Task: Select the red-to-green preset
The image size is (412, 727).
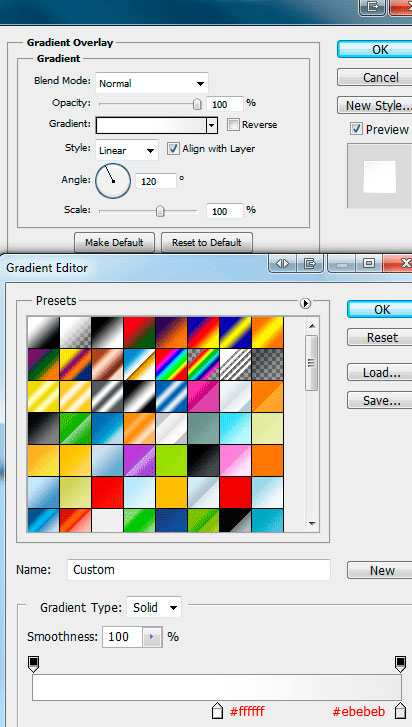Action: coord(139,332)
